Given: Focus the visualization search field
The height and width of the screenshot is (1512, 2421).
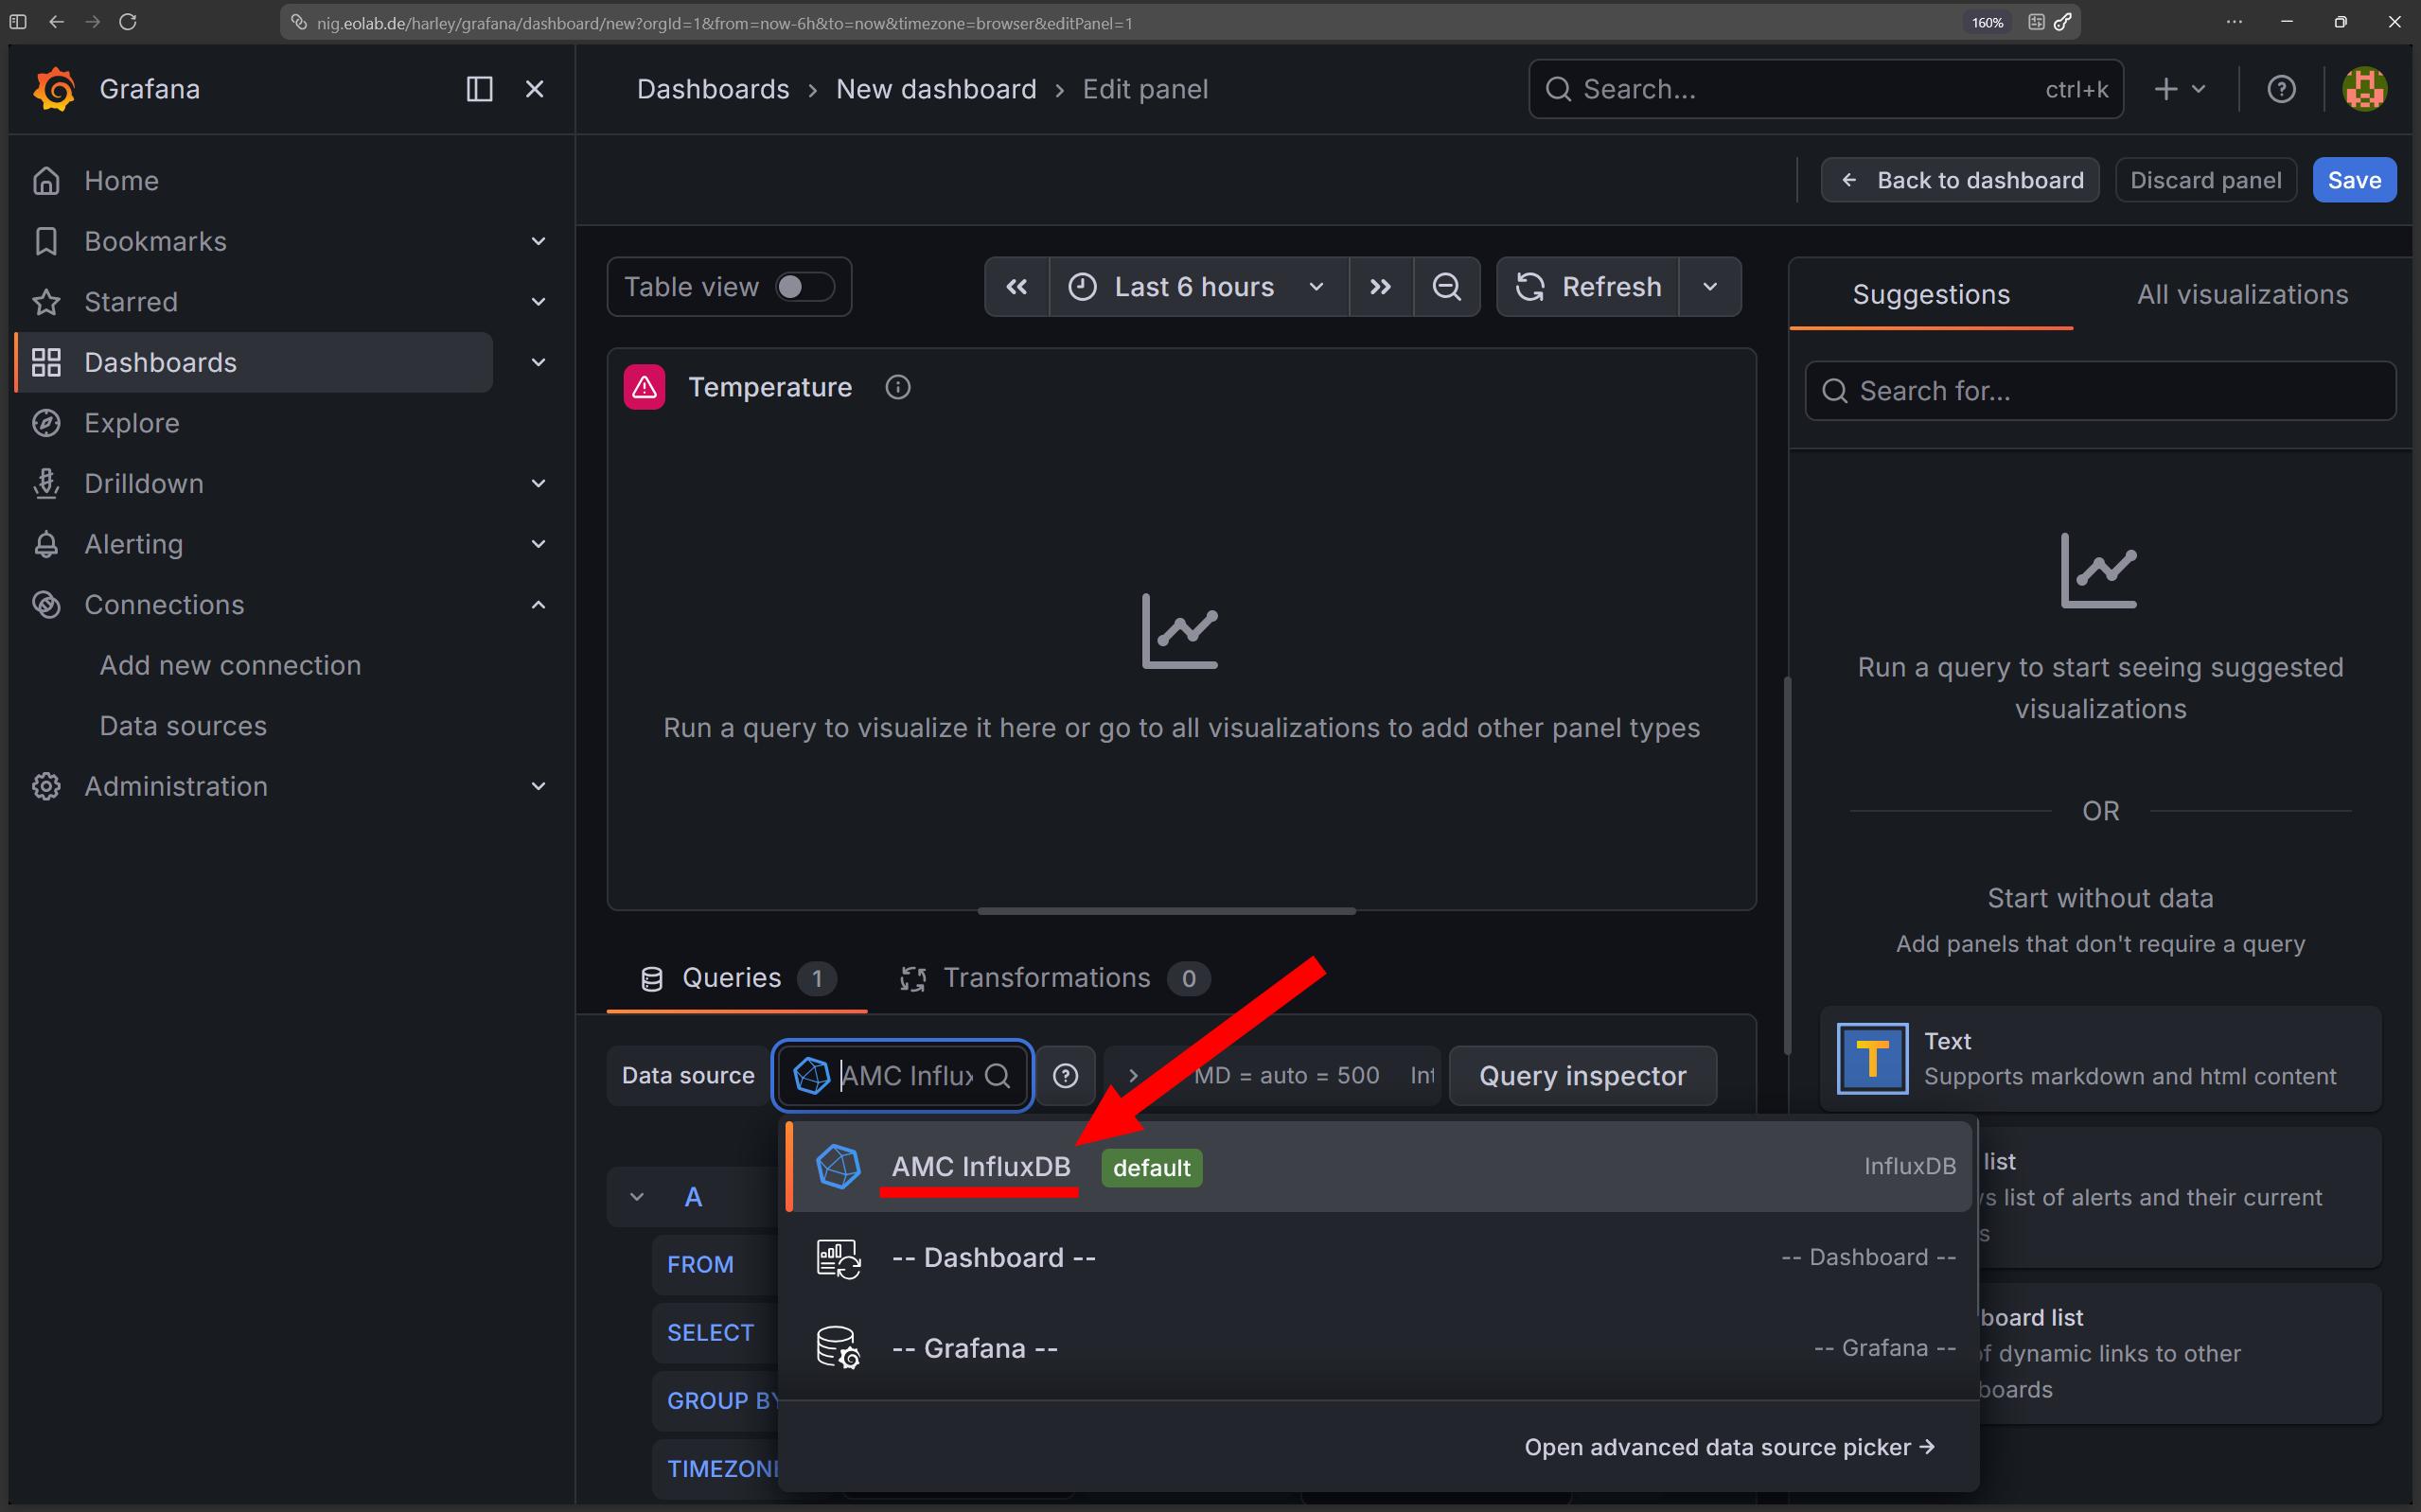Looking at the screenshot, I should [x=2100, y=391].
